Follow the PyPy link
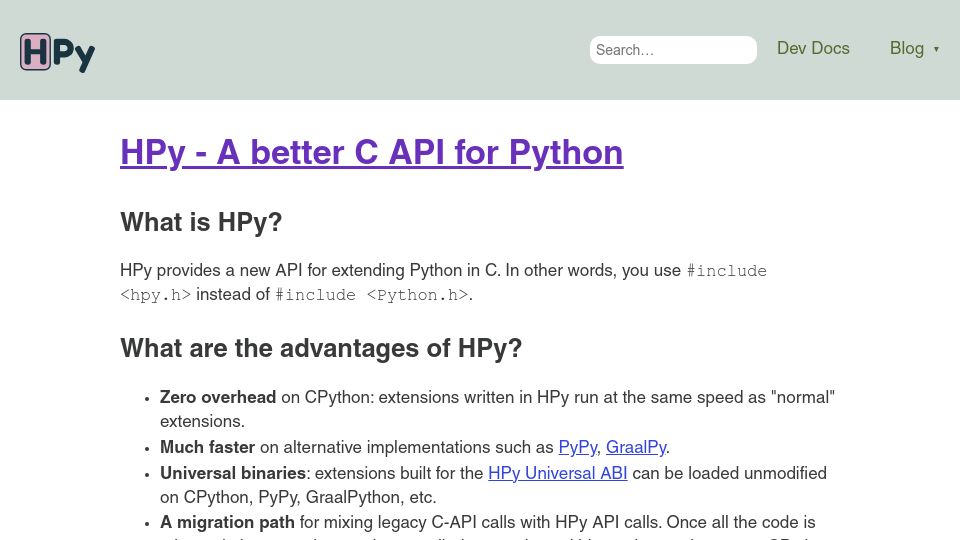The height and width of the screenshot is (540, 960). [x=577, y=447]
